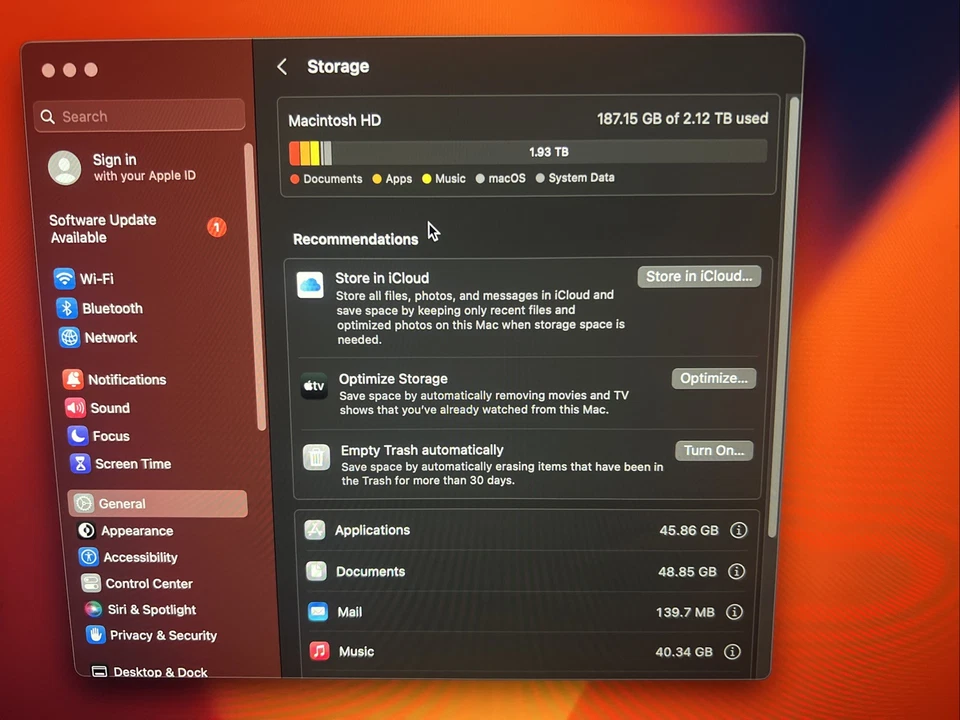Show info for Music storage
Screen dimensions: 960x720
click(732, 651)
